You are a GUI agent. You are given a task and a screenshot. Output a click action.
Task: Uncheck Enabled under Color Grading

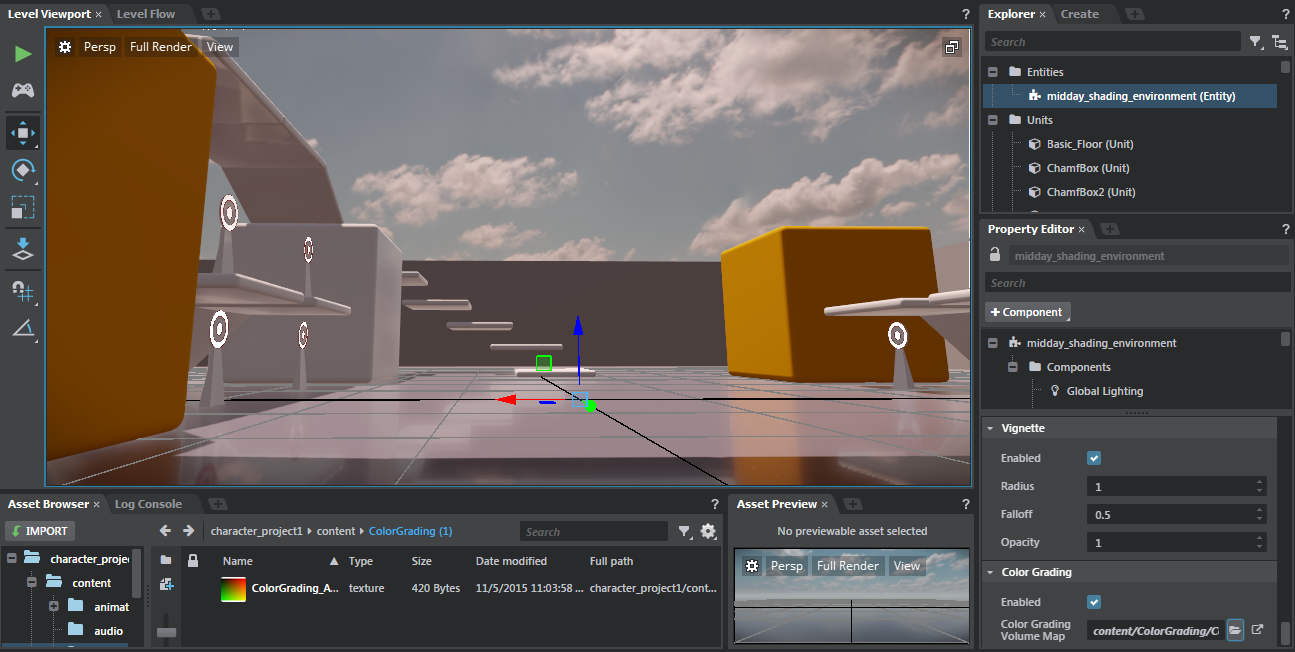1093,602
